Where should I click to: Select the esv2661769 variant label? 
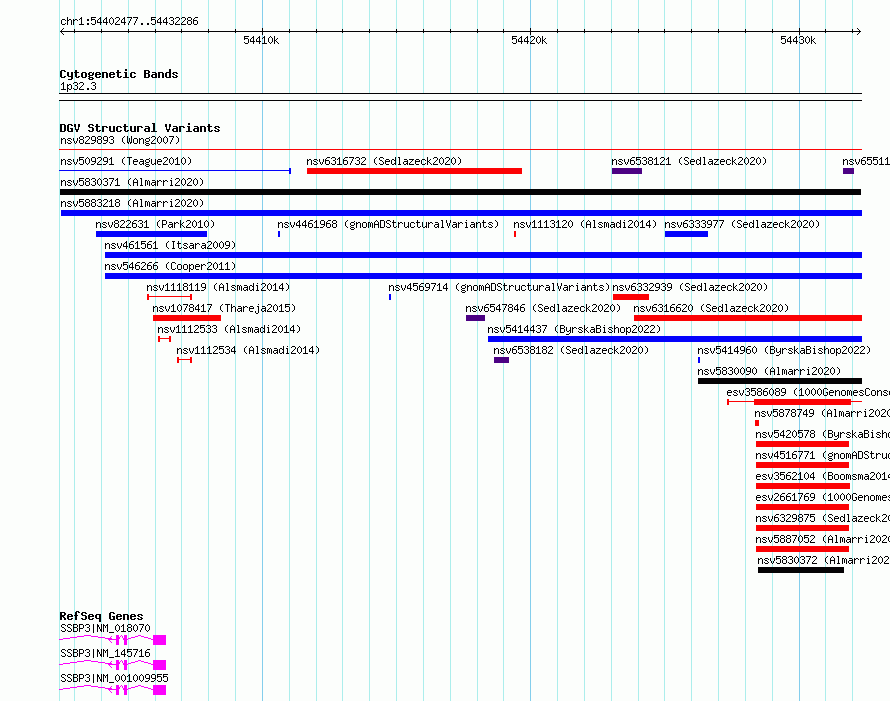(822, 497)
